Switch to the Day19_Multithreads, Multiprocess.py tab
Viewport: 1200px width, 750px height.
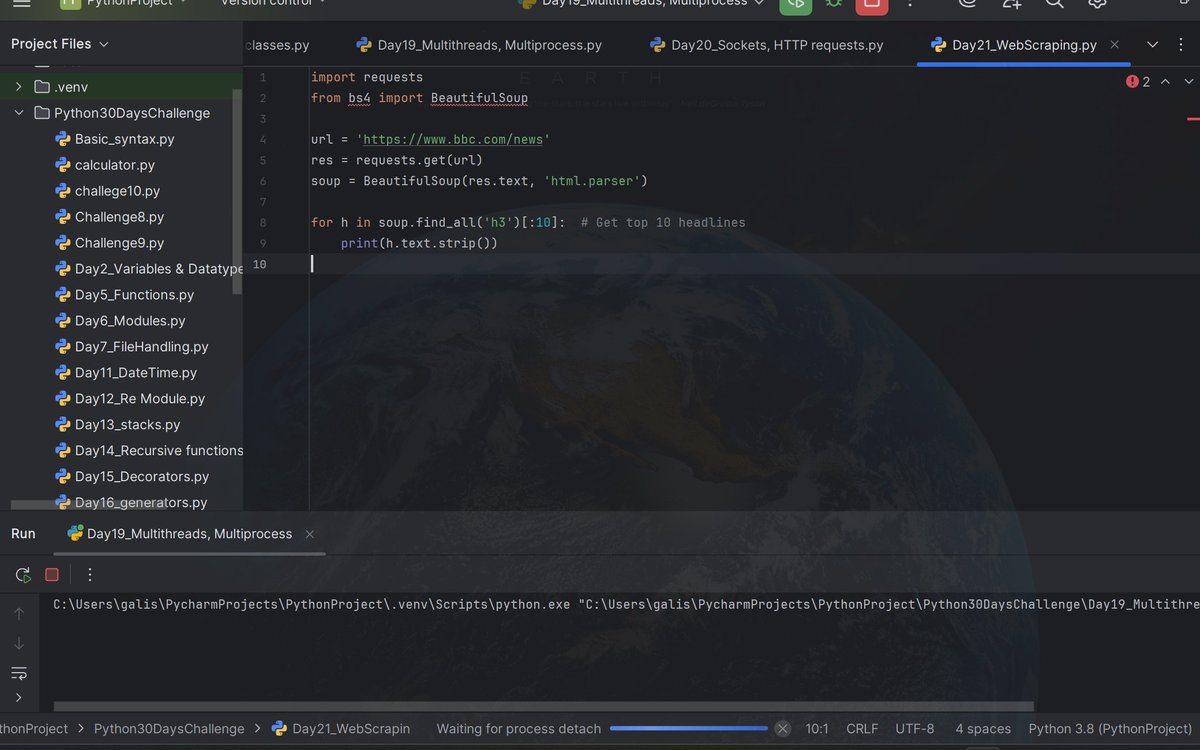click(x=478, y=45)
